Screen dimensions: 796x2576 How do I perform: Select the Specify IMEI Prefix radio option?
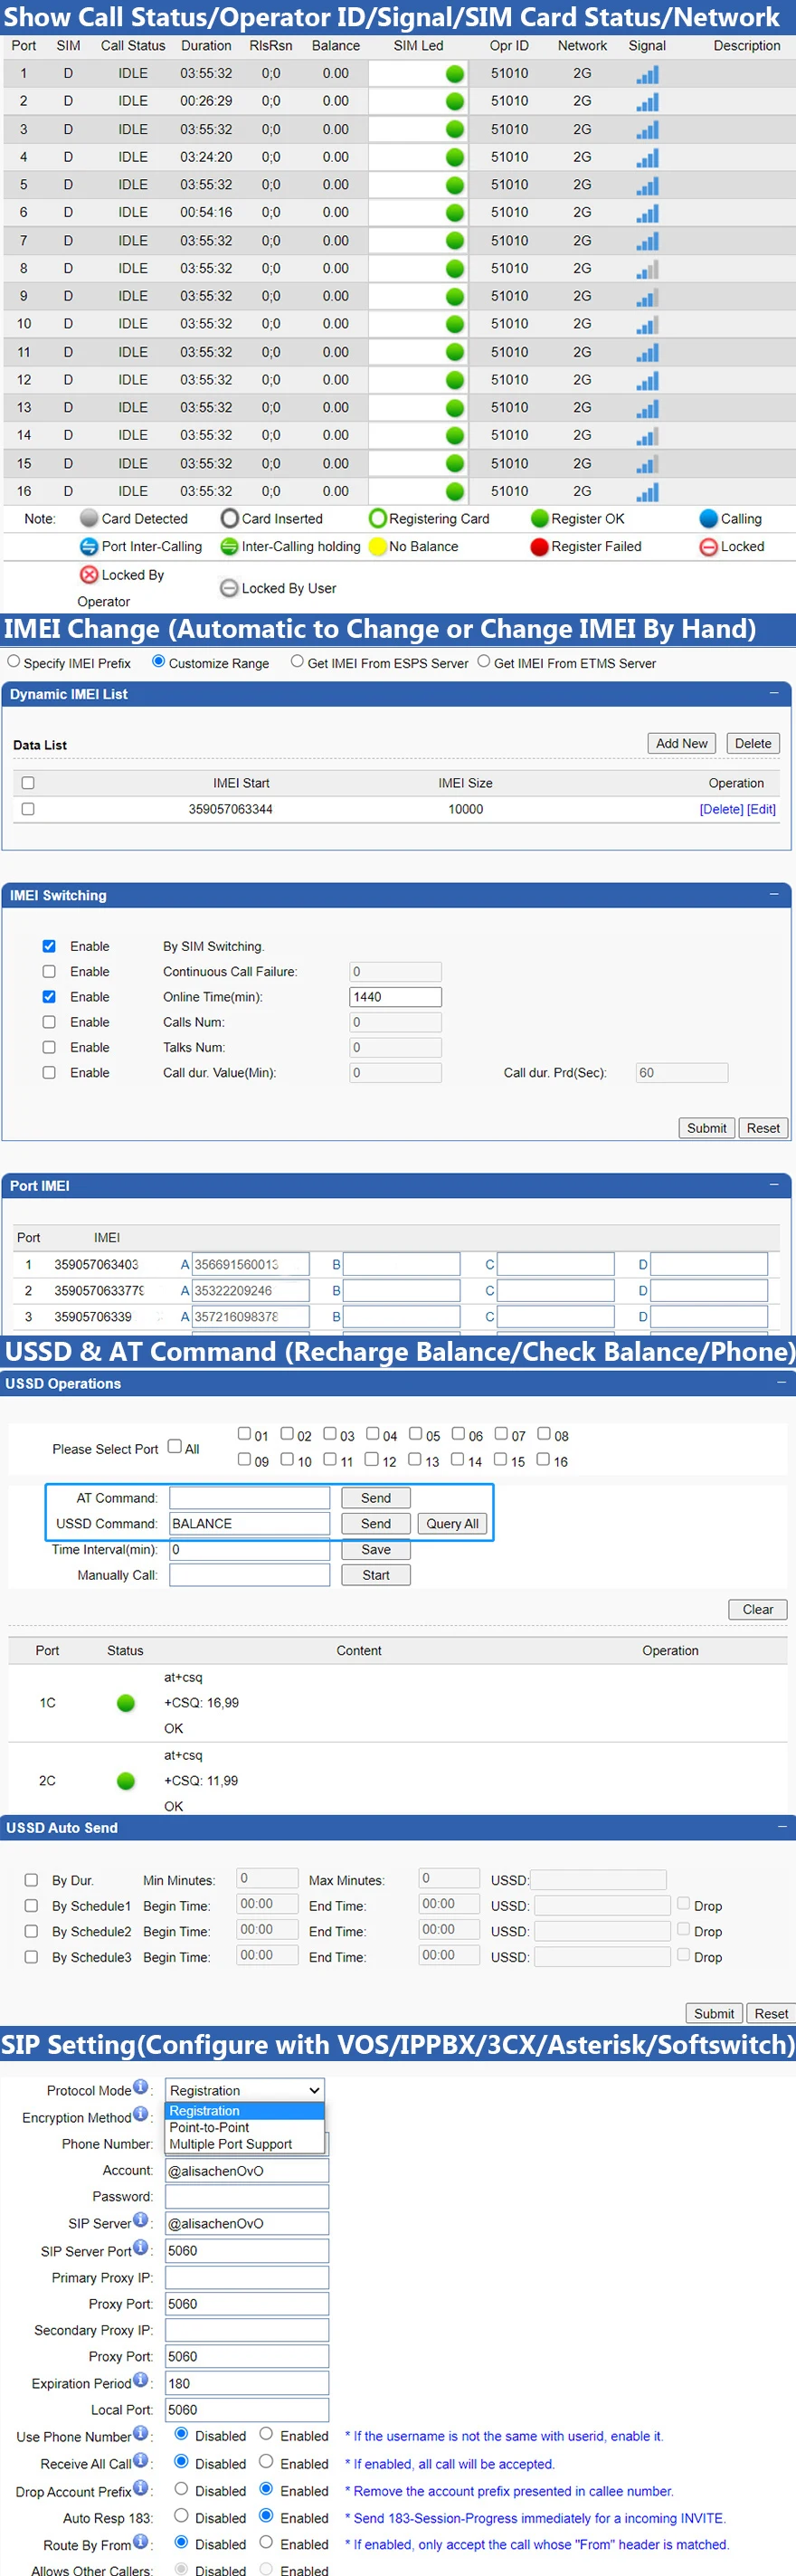(x=14, y=662)
